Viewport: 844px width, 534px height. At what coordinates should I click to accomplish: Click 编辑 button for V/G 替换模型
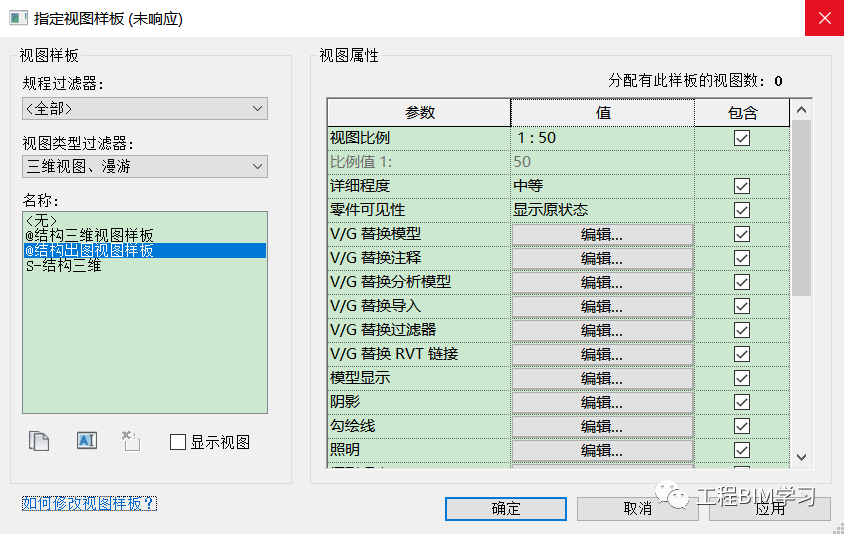click(602, 235)
